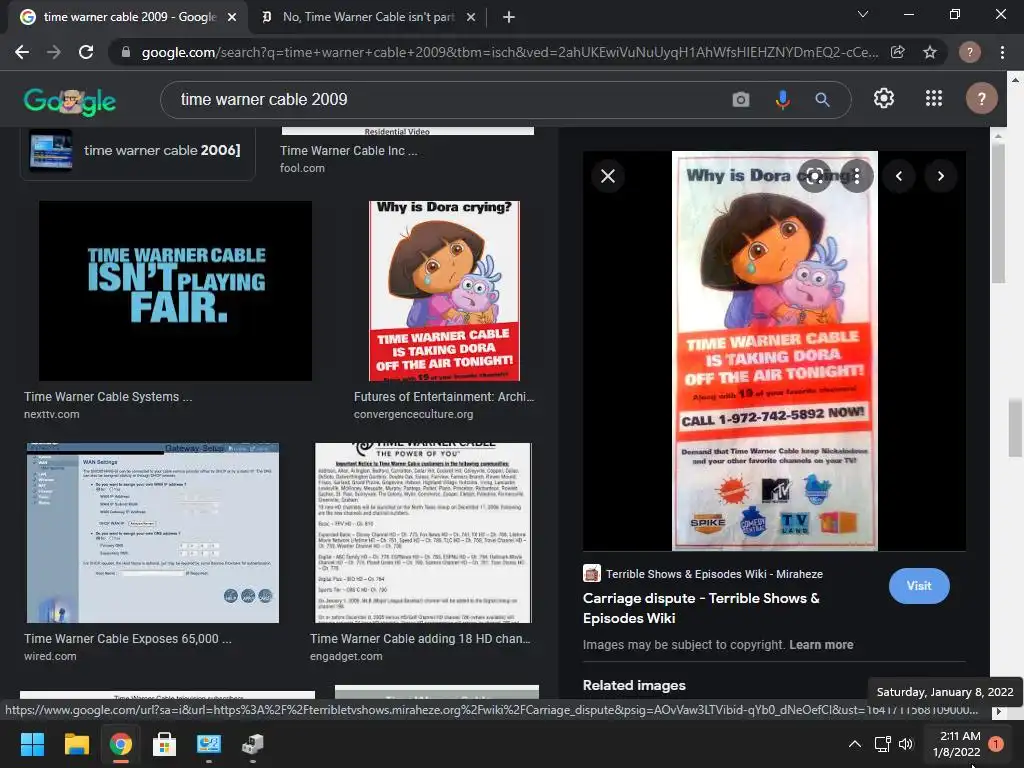This screenshot has width=1024, height=768.
Task: Open volume control in system tray
Action: click(906, 744)
